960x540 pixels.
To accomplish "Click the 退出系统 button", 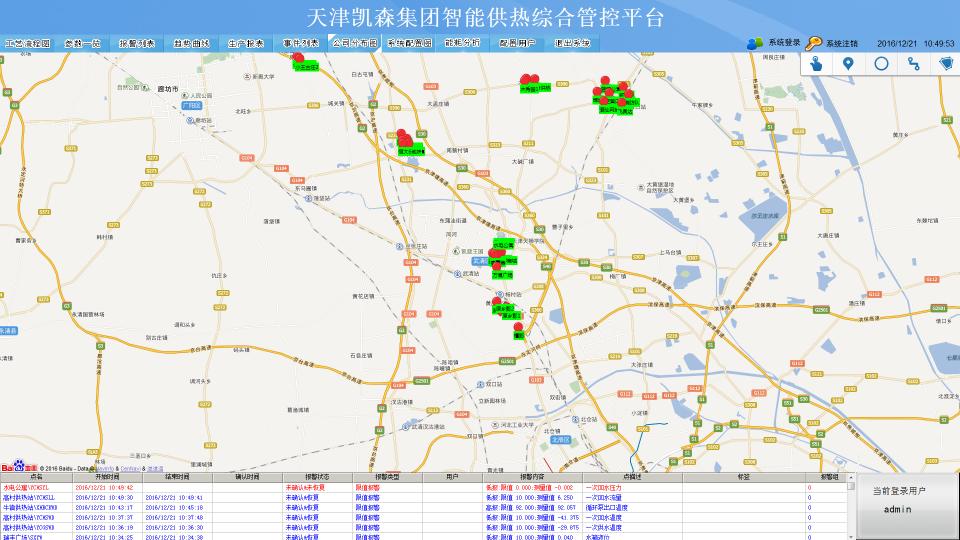I will (x=571, y=44).
